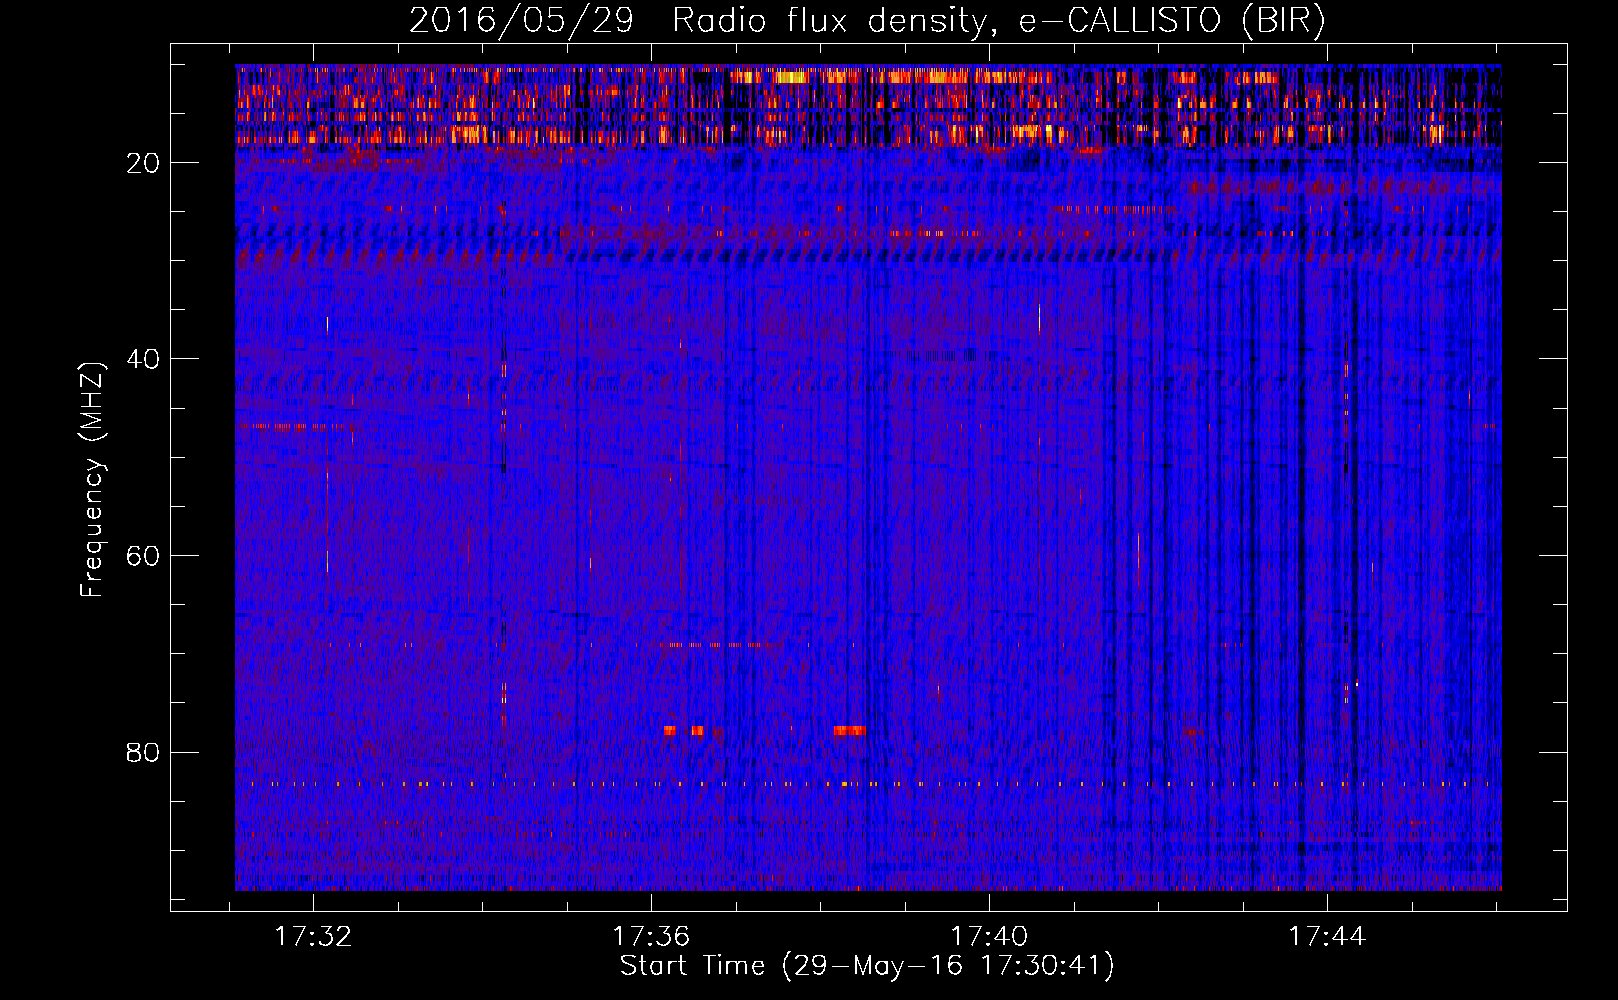Click the 17:36 time tick label
This screenshot has width=1618, height=1000.
[x=651, y=936]
